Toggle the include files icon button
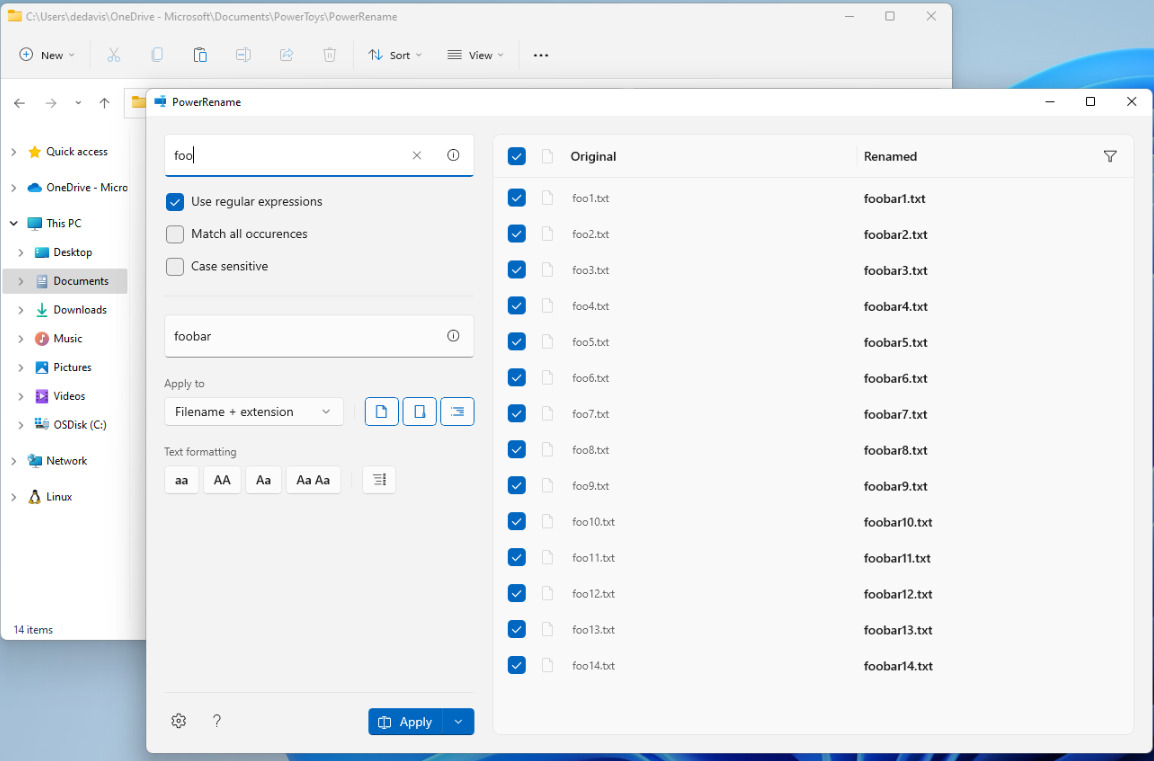1154x761 pixels. [x=381, y=412]
